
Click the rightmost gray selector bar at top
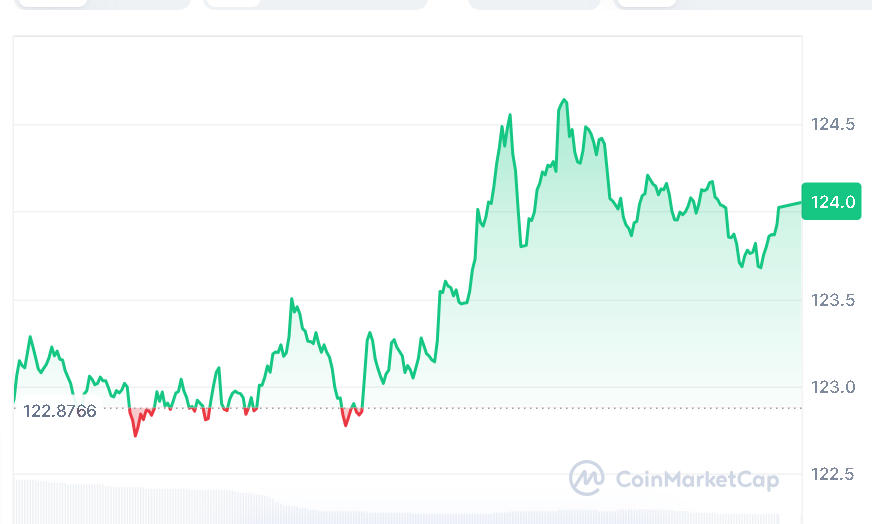[742, 4]
